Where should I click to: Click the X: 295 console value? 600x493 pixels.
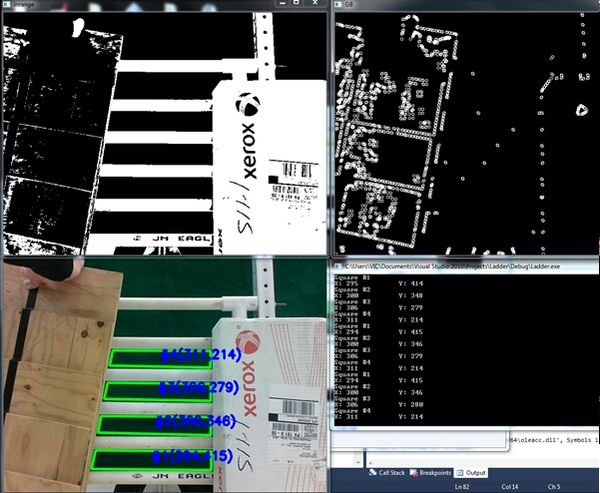[346, 284]
